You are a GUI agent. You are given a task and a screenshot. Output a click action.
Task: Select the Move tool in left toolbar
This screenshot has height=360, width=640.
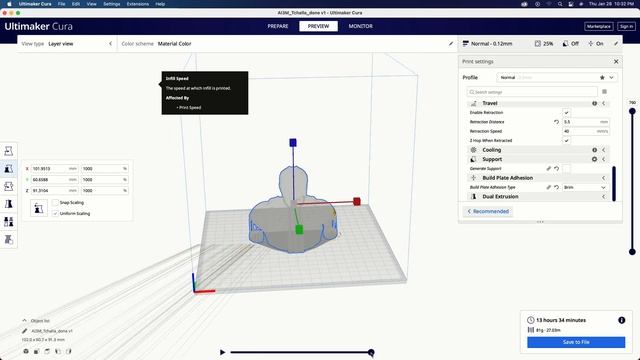9,151
